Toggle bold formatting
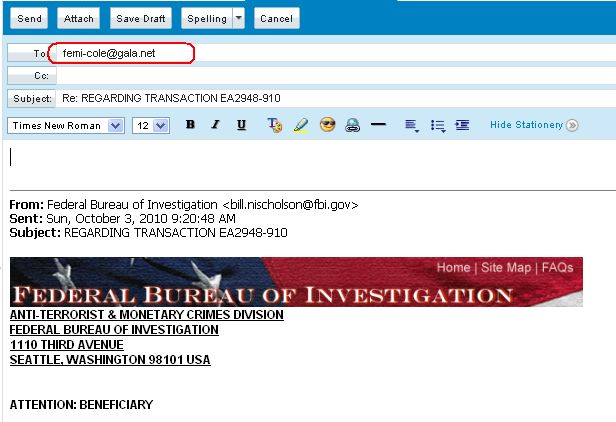 coord(191,125)
